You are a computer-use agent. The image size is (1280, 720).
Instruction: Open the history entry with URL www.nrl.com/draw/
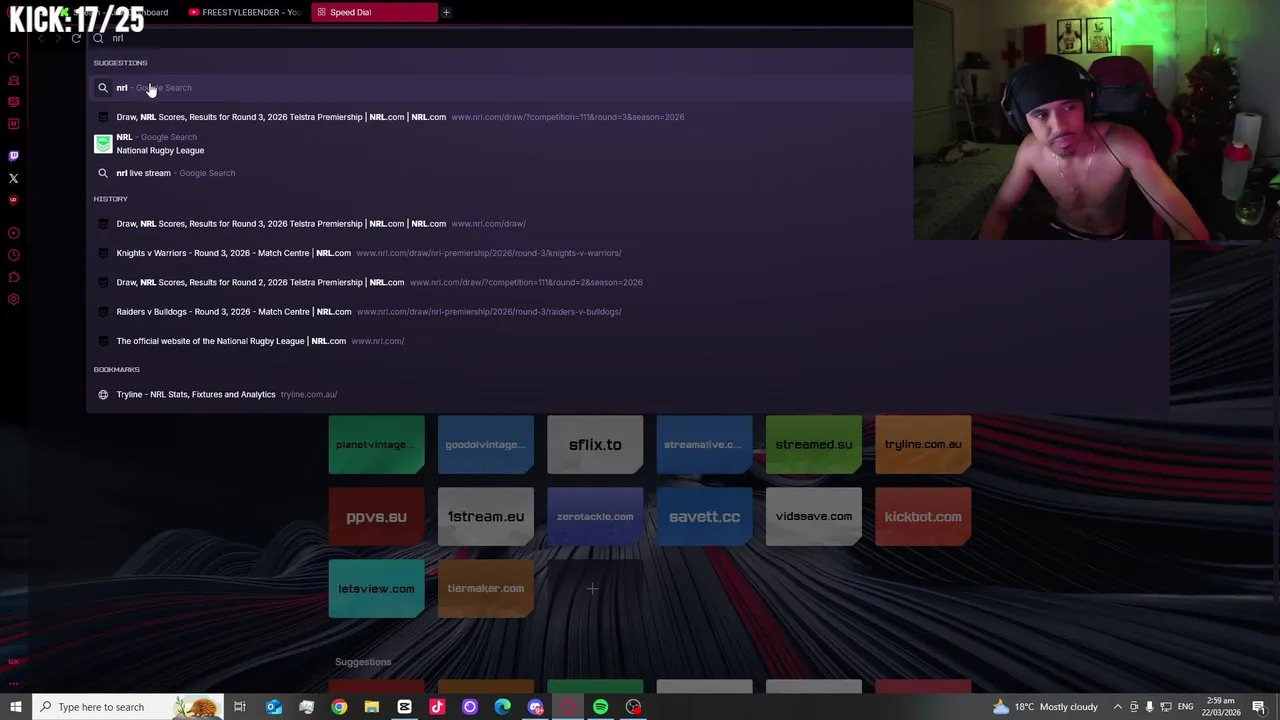click(500, 224)
